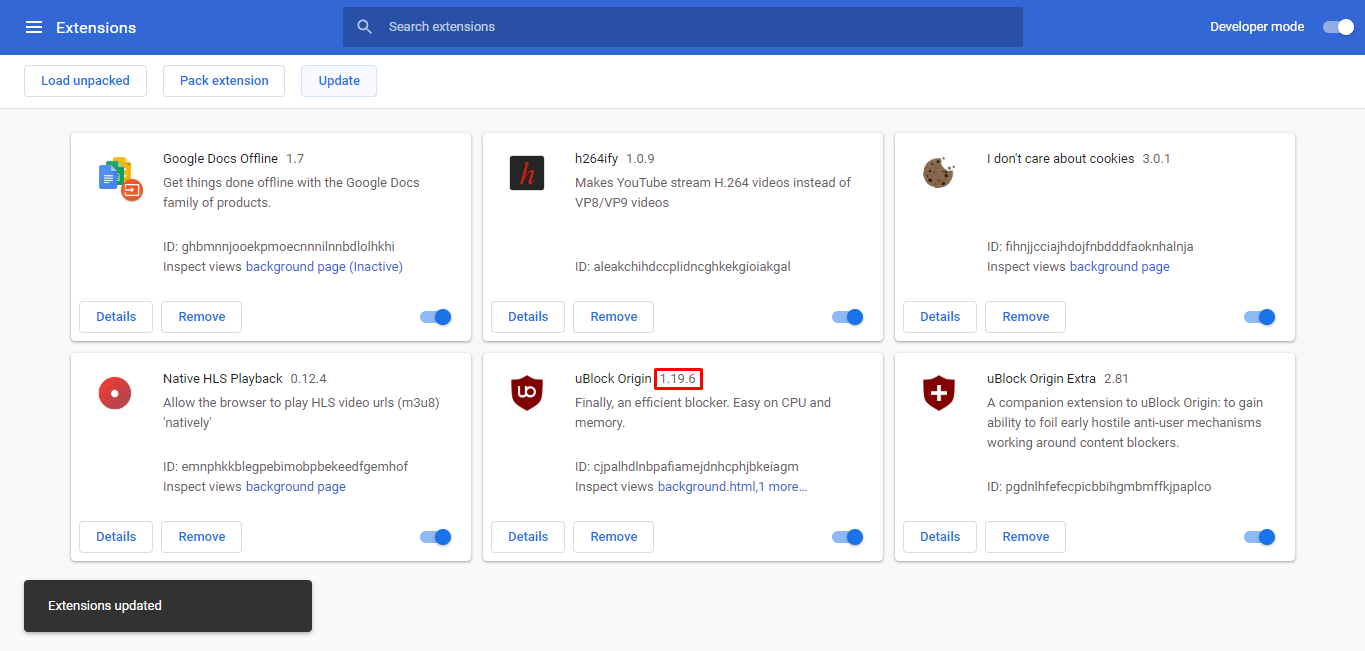Click the cookie extension icon
This screenshot has height=651, width=1365.
point(939,173)
